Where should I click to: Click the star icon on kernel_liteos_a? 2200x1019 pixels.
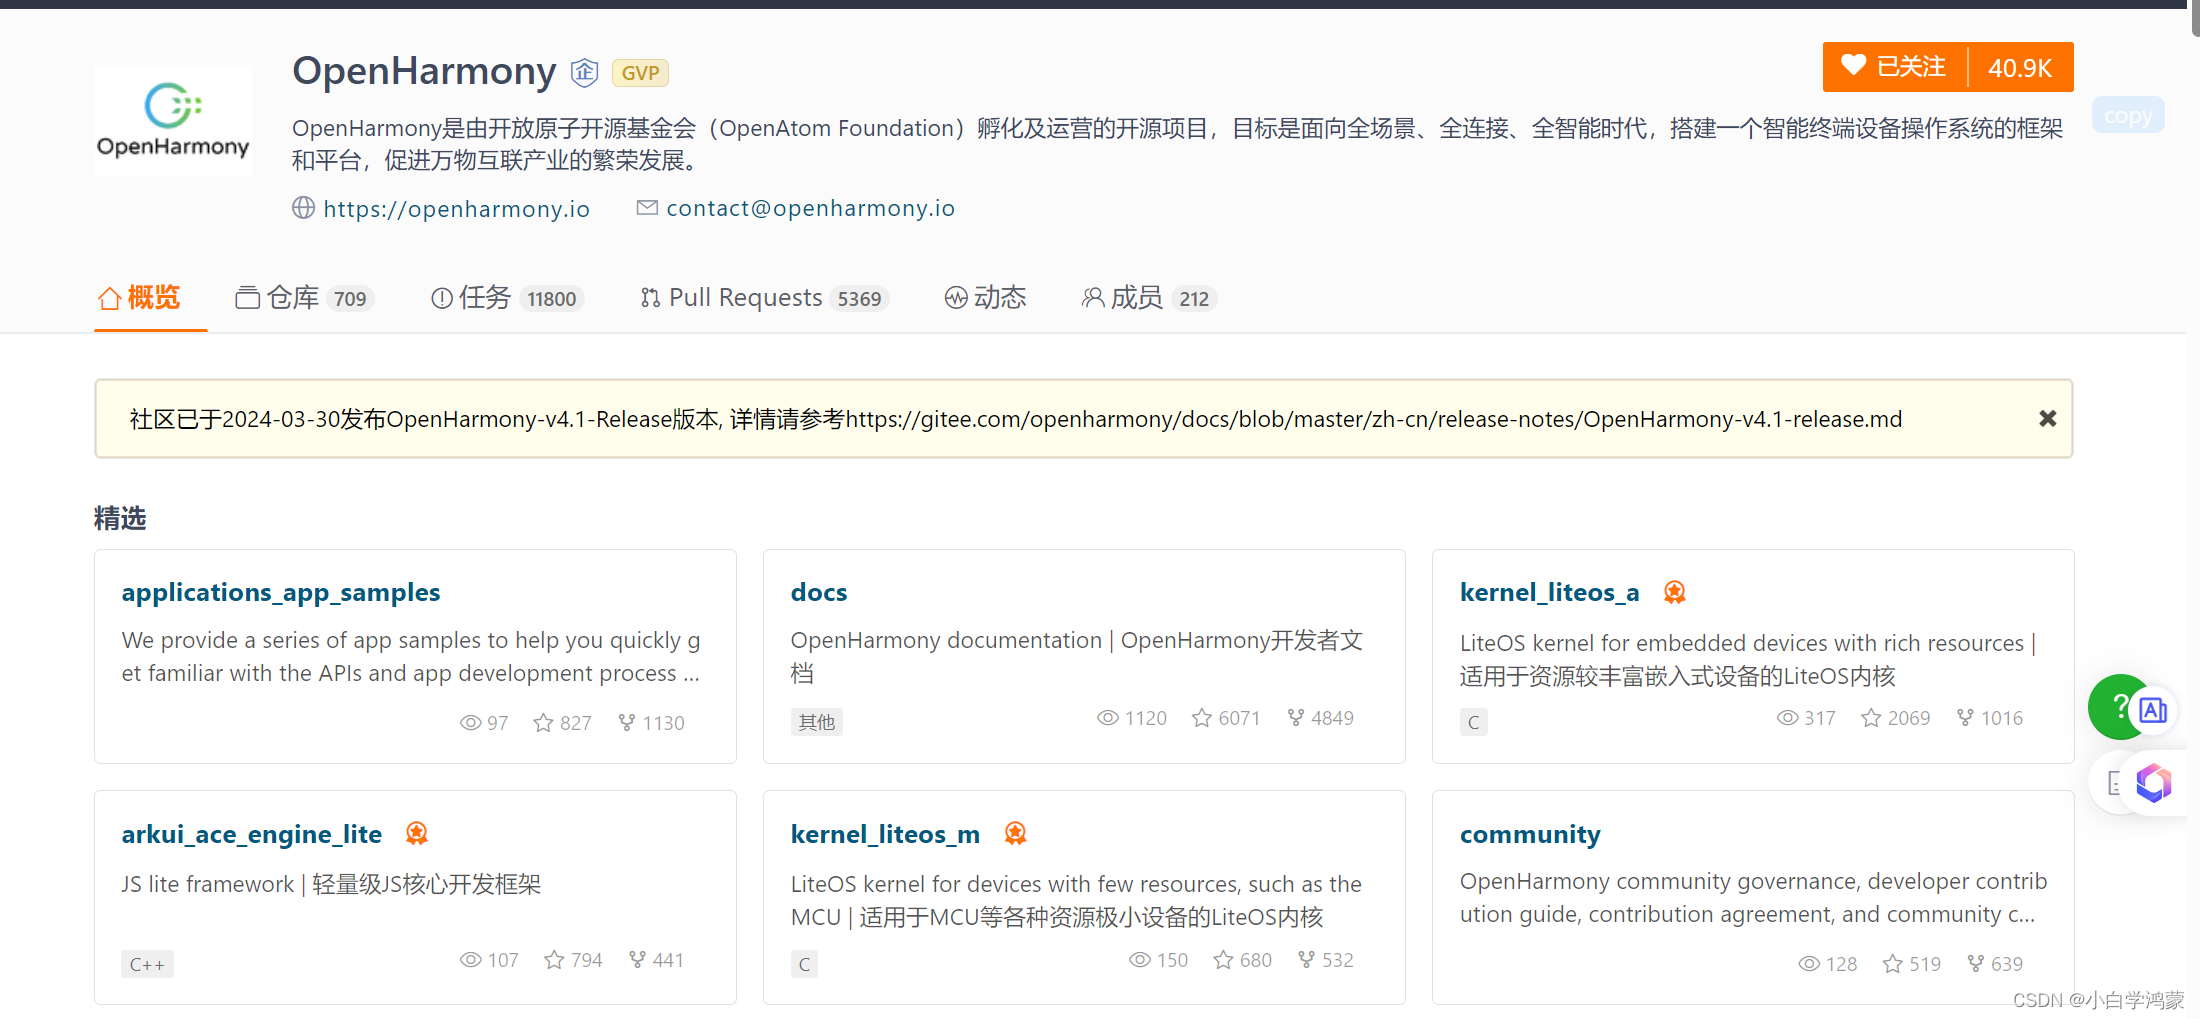coord(1871,718)
